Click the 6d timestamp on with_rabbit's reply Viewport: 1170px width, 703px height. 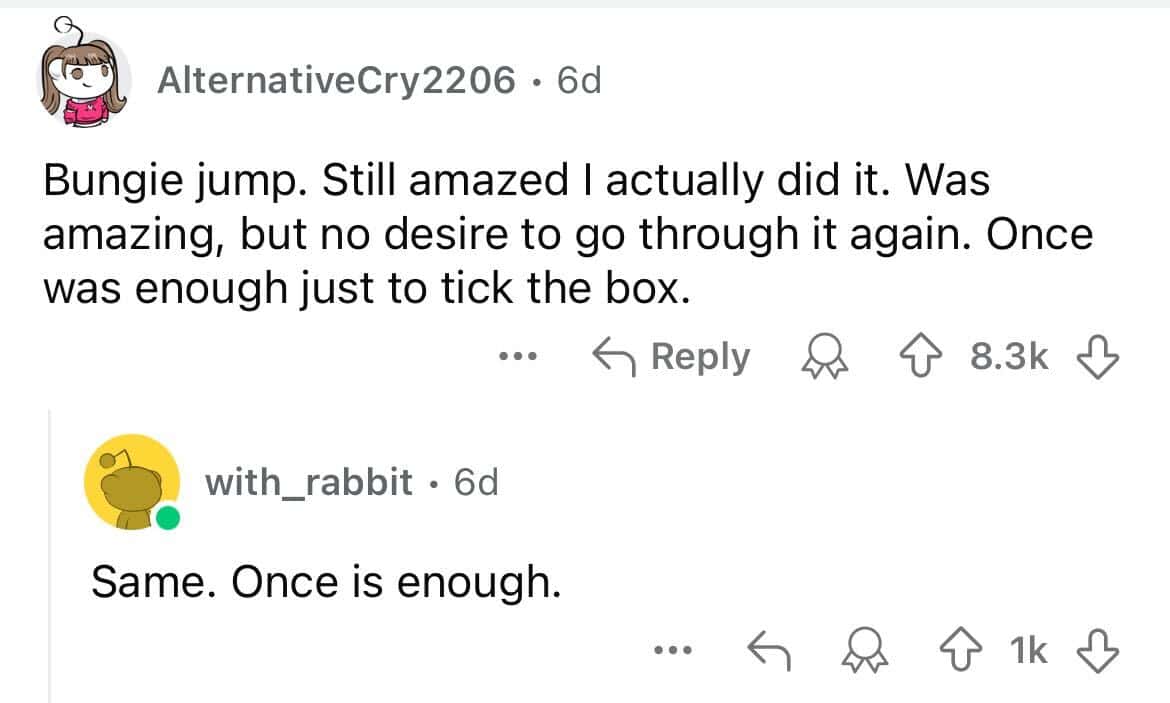pos(475,482)
